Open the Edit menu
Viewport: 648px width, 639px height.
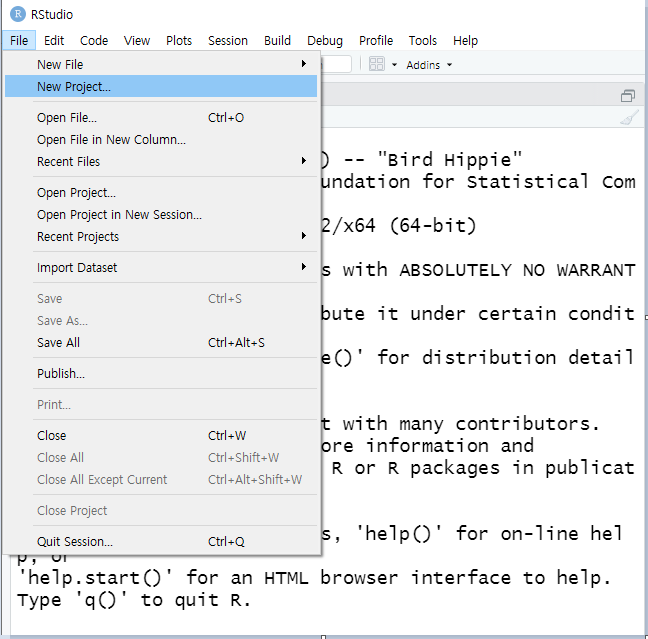click(54, 41)
